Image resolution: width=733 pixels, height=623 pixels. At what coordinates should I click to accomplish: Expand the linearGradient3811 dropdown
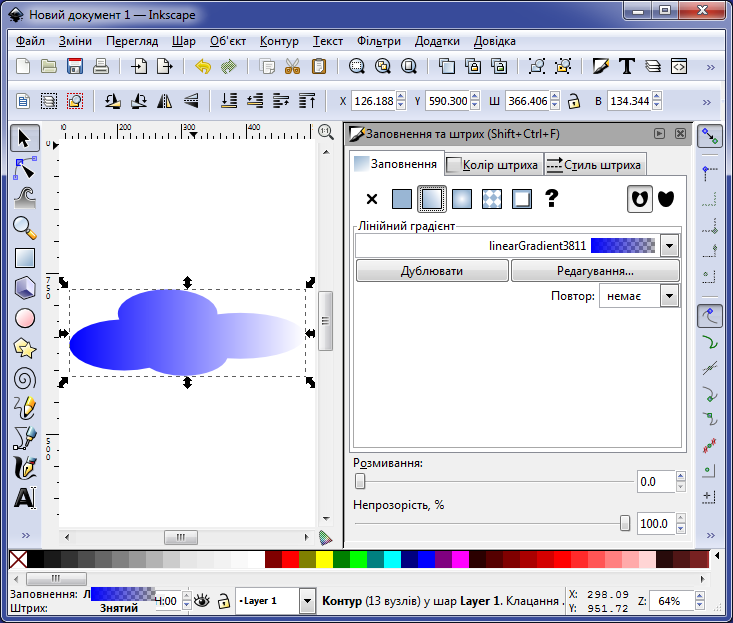(x=669, y=245)
